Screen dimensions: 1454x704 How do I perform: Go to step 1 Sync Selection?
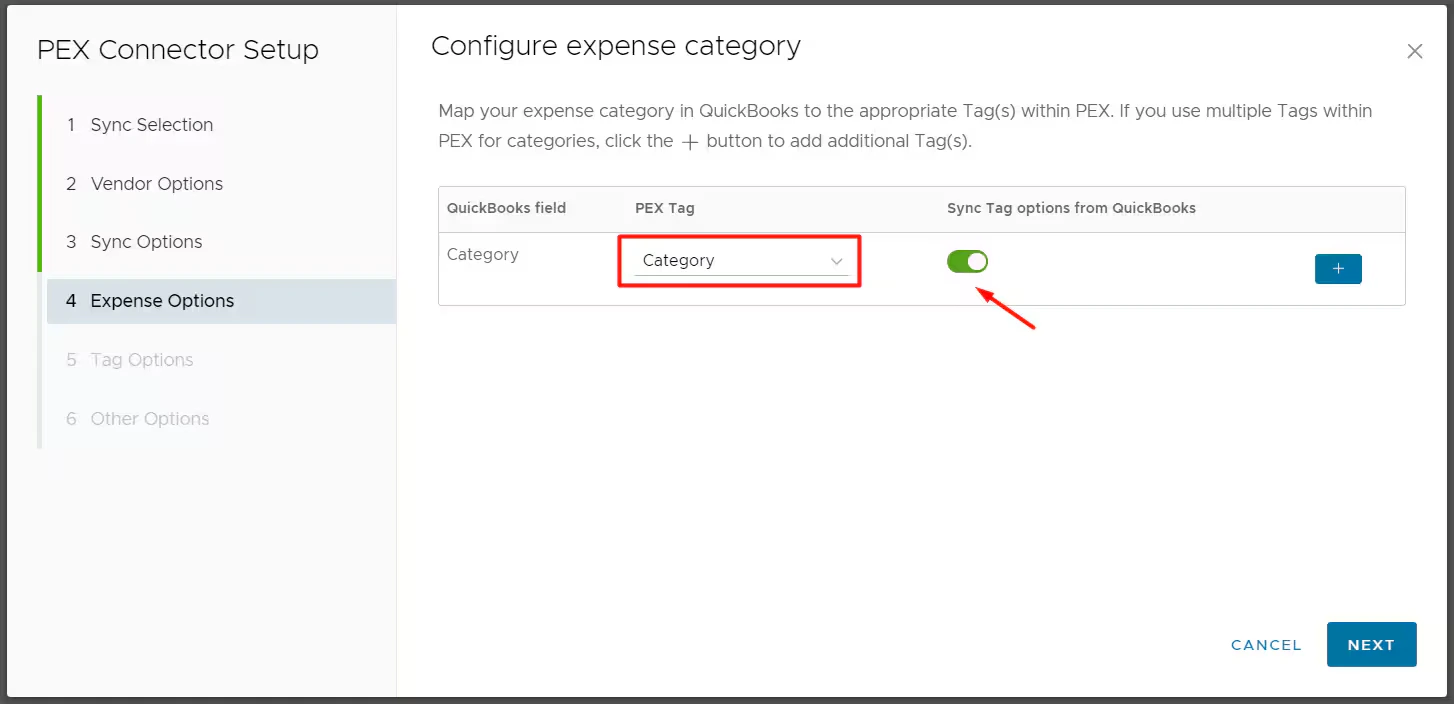(x=152, y=125)
